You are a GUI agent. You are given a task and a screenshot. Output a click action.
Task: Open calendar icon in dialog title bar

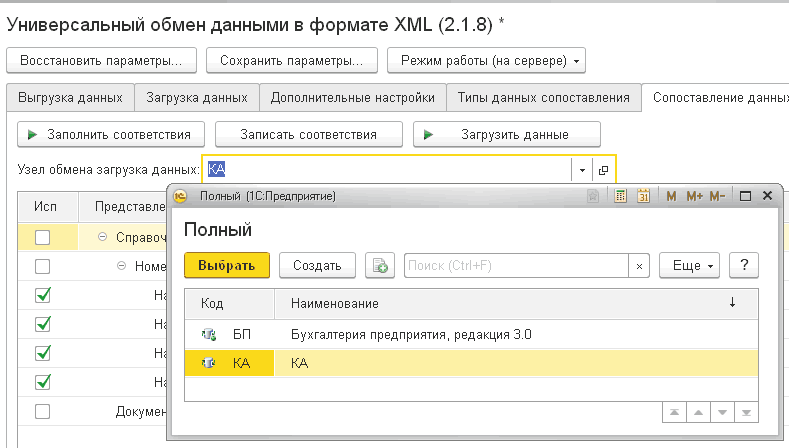tap(644, 196)
